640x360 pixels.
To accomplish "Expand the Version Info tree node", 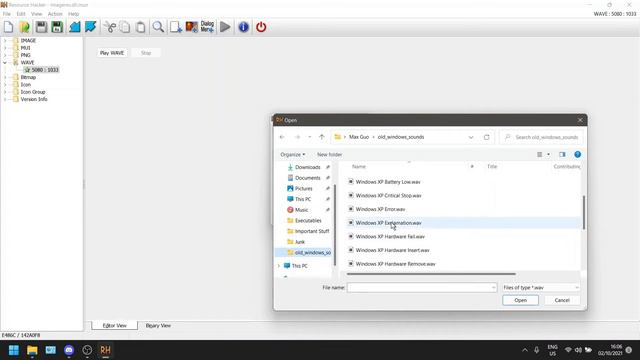I will 5,99.
